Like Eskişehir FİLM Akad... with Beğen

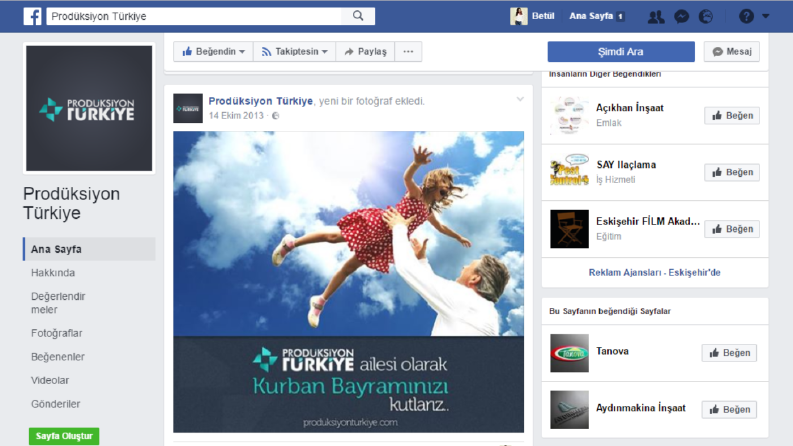[732, 229]
